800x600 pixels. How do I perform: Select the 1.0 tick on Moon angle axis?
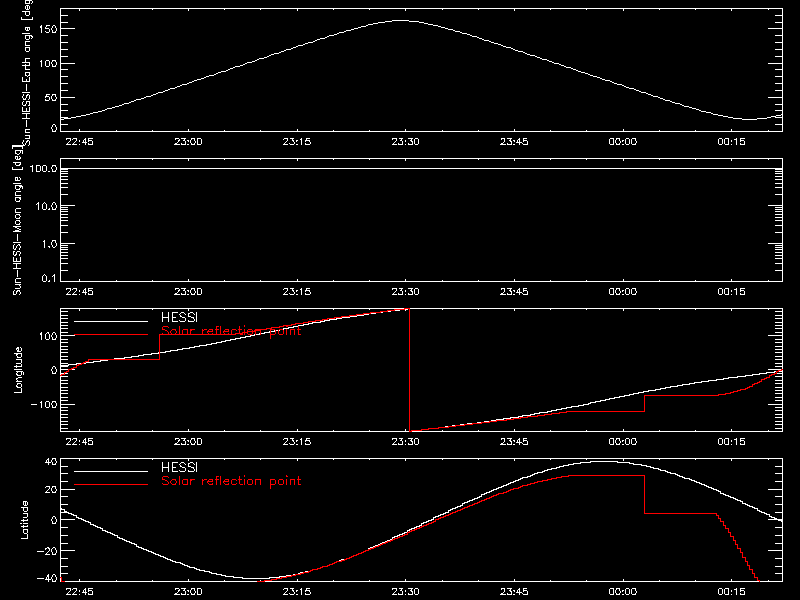(49, 244)
